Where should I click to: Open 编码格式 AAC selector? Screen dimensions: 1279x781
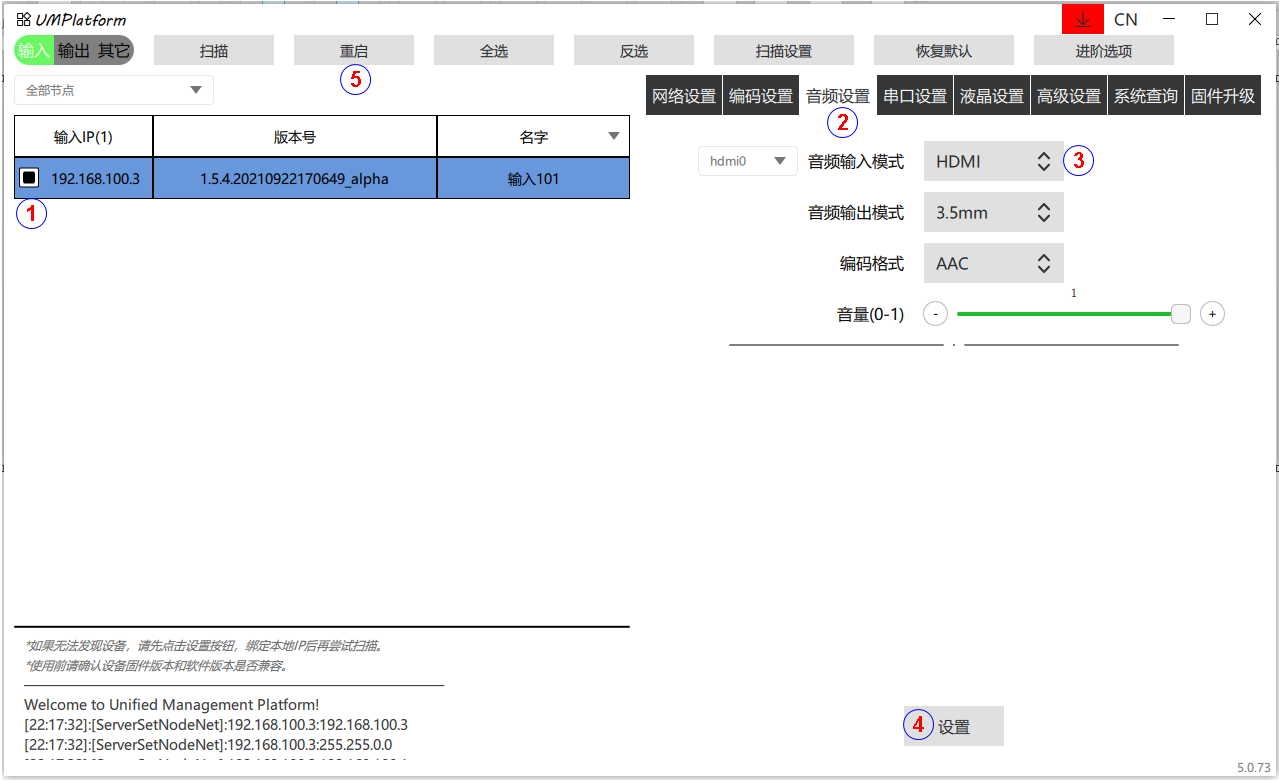[993, 264]
